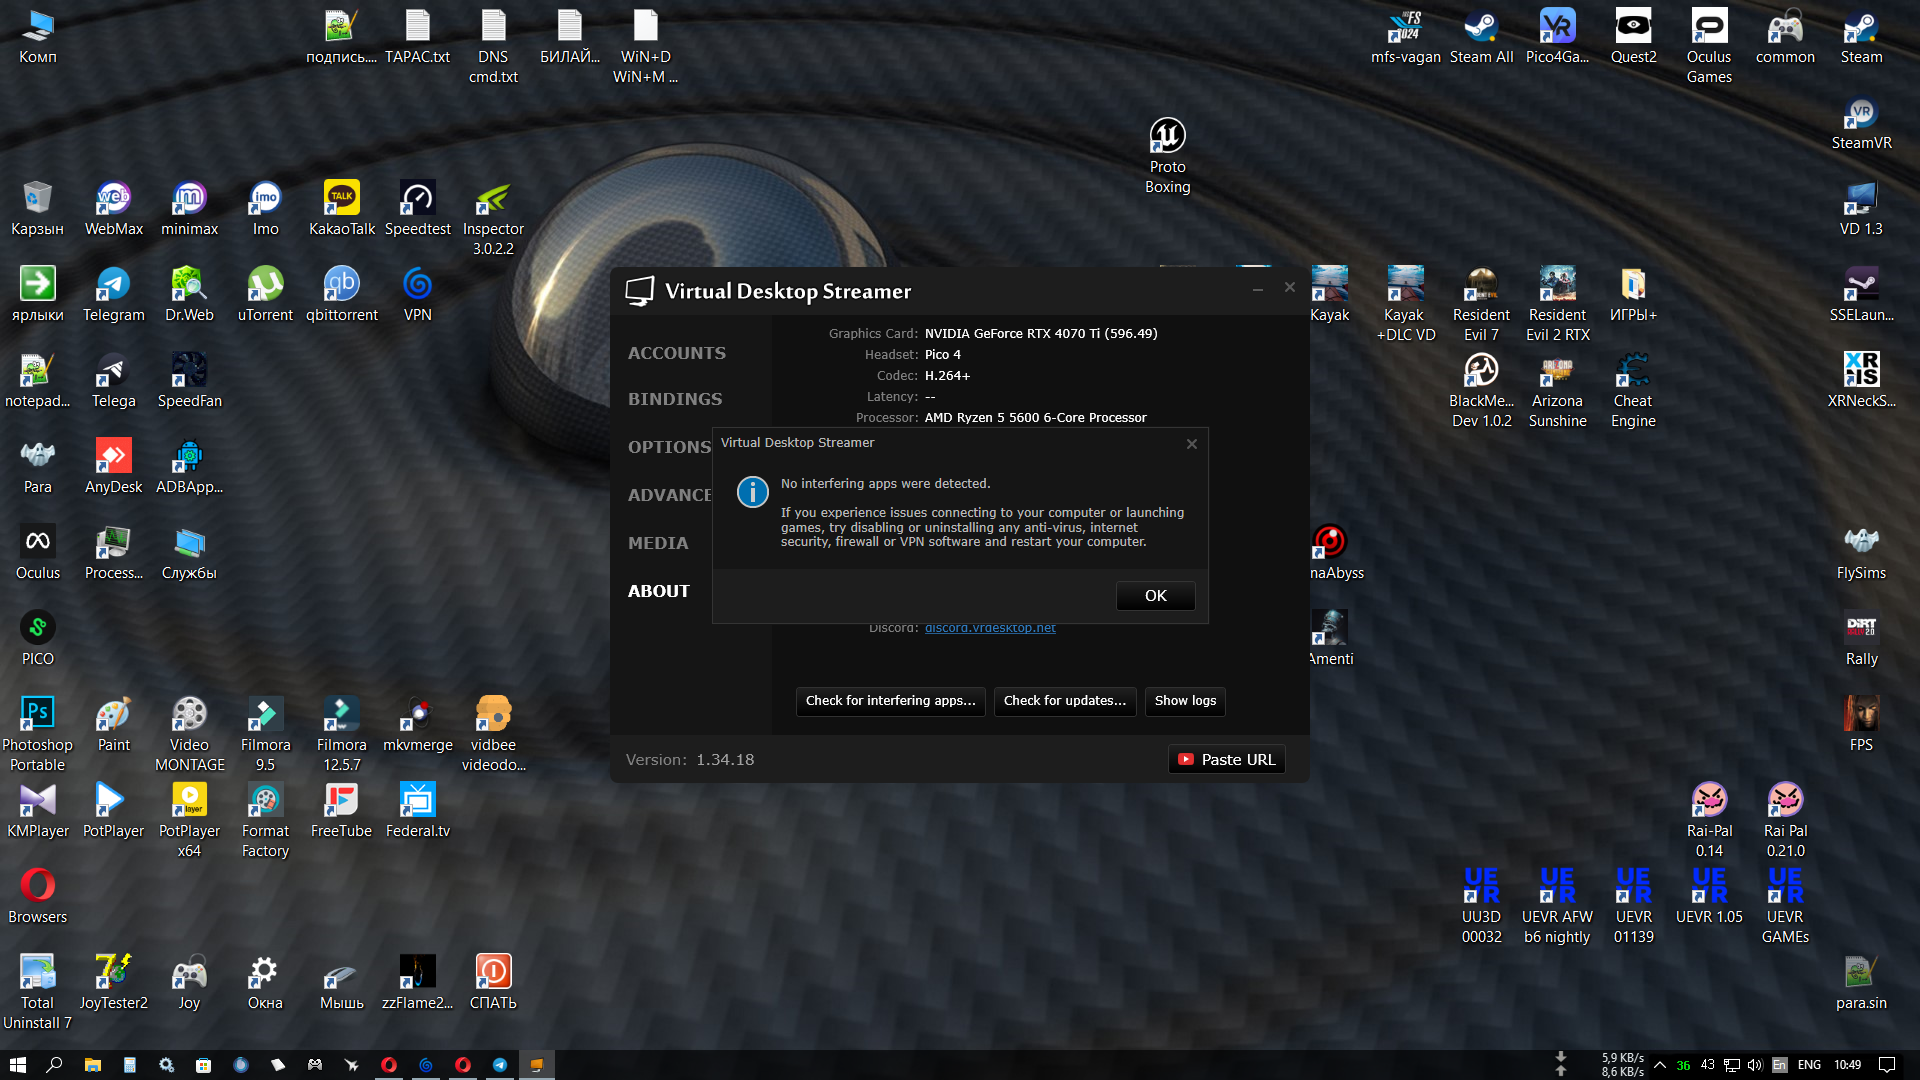Close the Virtual Desktop Streamer message dialog
The width and height of the screenshot is (1920, 1080).
tap(1191, 443)
